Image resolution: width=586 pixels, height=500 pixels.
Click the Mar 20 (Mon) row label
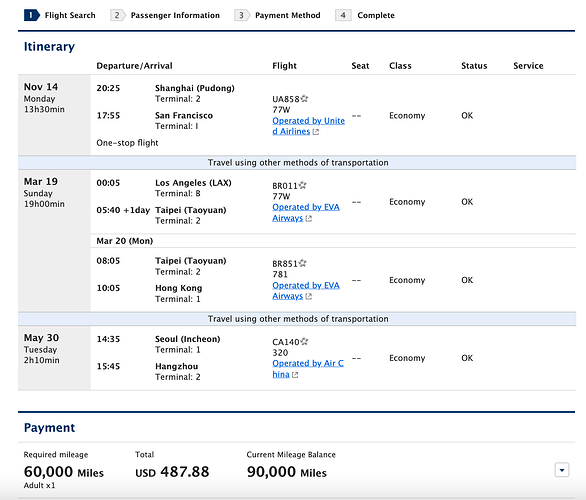(x=125, y=241)
